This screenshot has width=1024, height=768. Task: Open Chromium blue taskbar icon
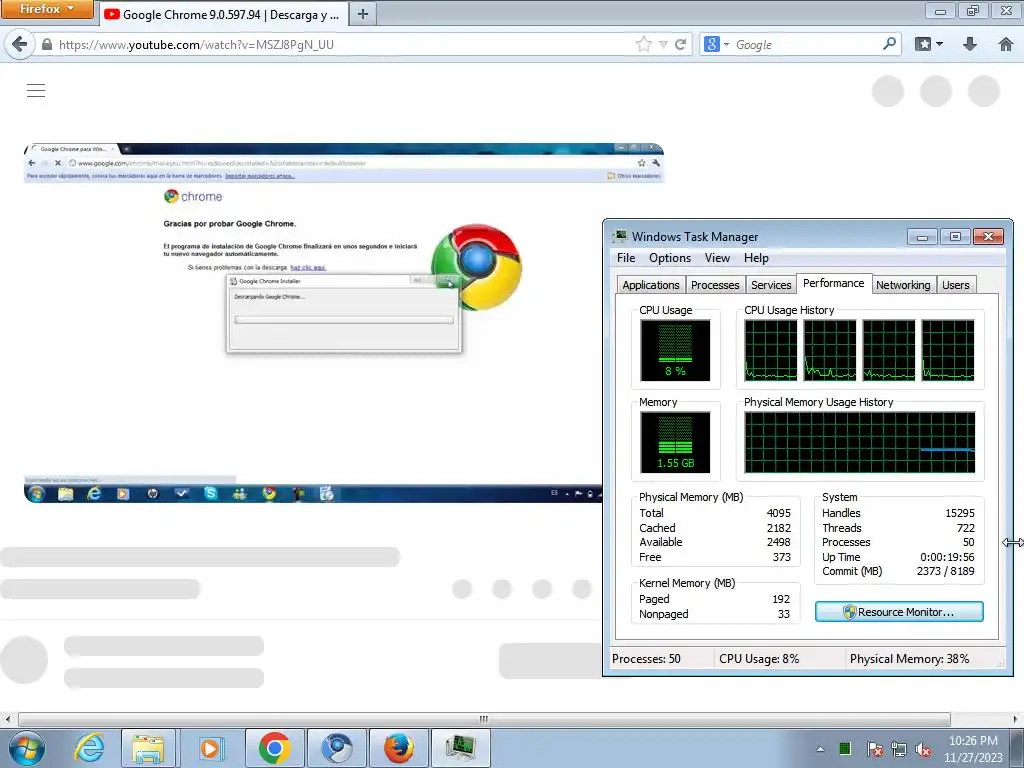pos(337,748)
